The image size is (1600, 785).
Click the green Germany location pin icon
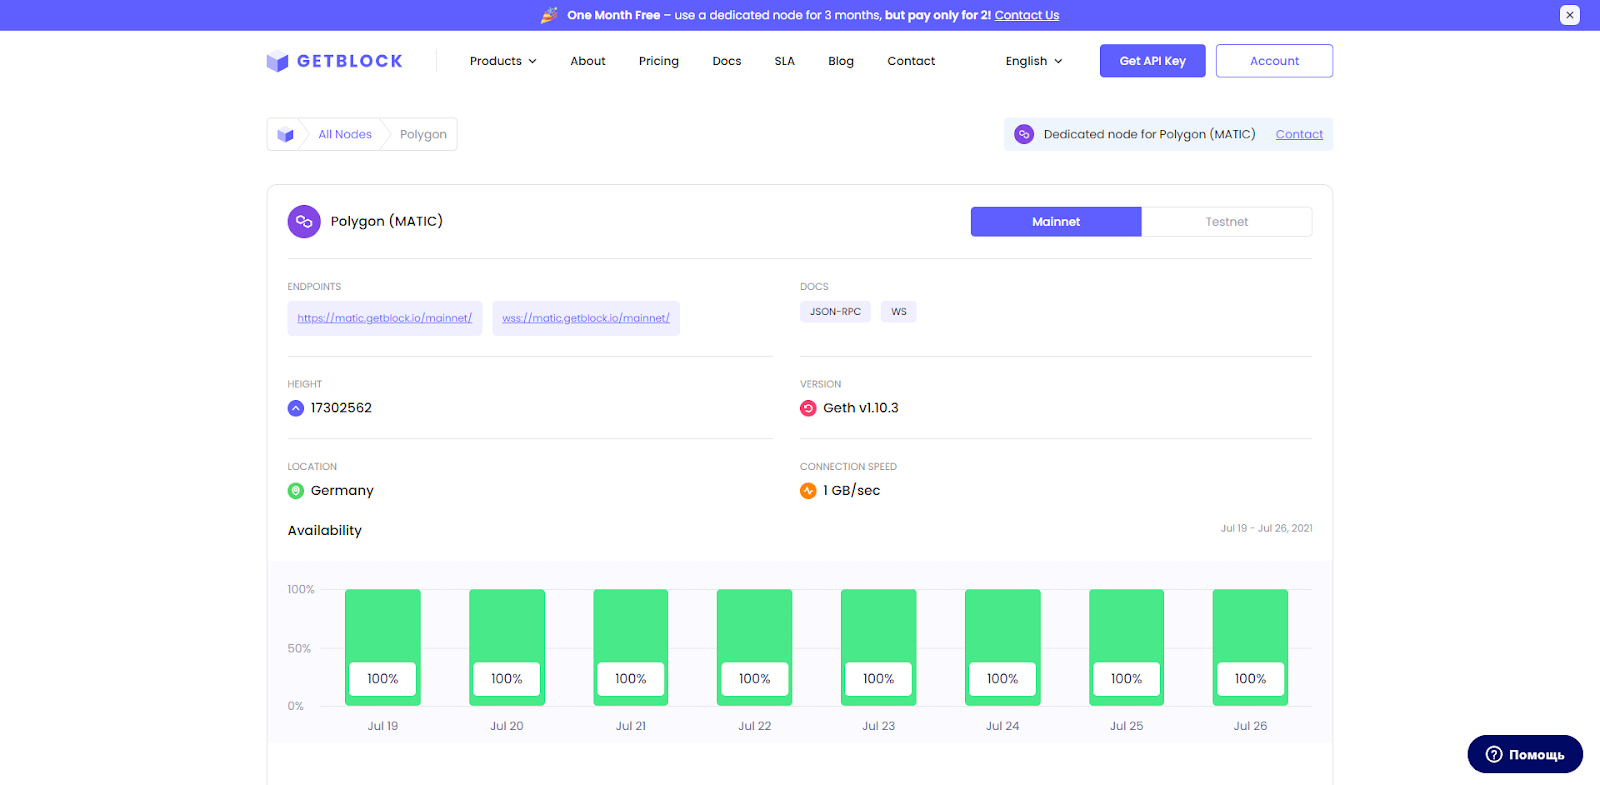point(296,491)
